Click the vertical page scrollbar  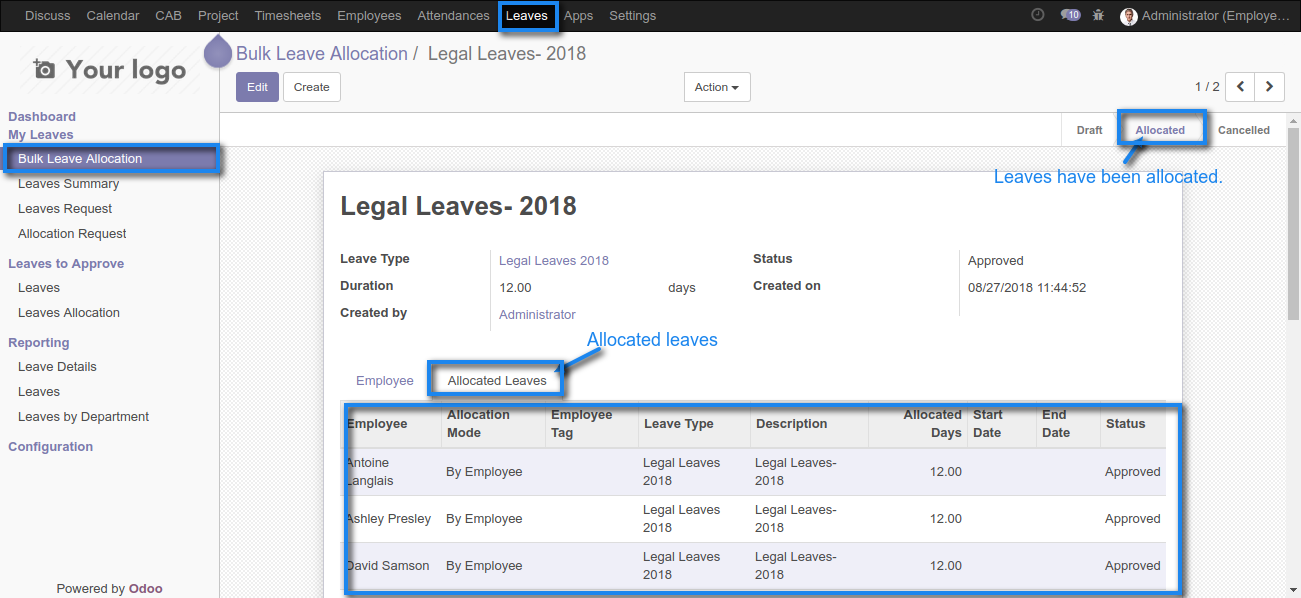(x=1293, y=224)
